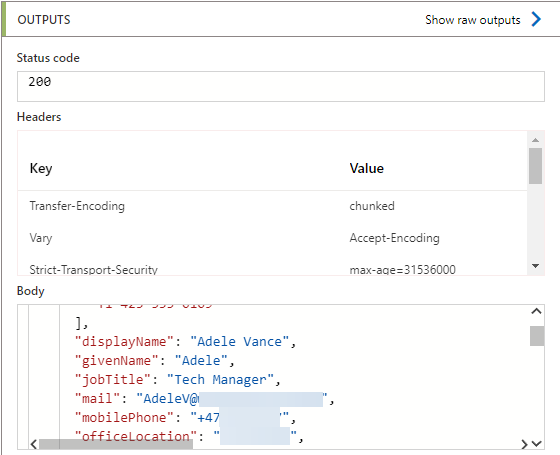This screenshot has height=455, width=560.
Task: Click the Headers vertical scrollbar thumb
Action: tap(535, 166)
